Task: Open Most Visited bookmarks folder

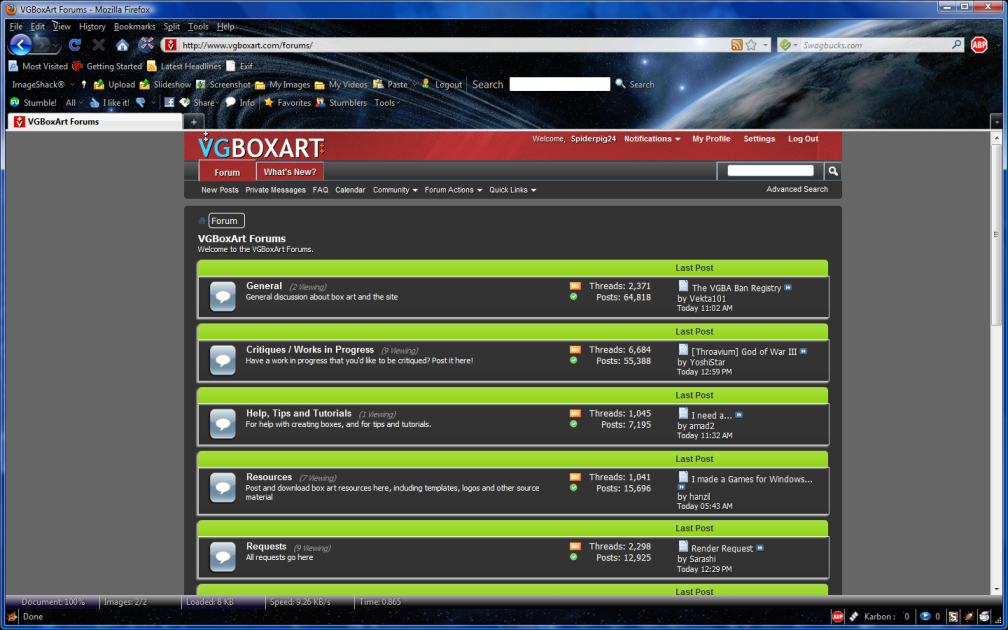Action: click(x=38, y=66)
